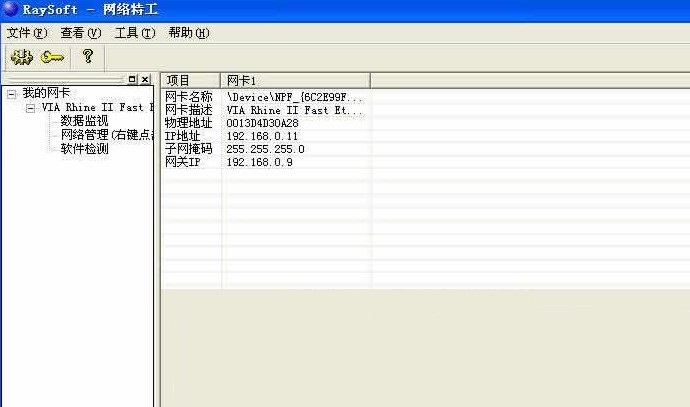Viewport: 690px width, 407px height.
Task: Click the 网卡1 column header
Action: coord(295,81)
